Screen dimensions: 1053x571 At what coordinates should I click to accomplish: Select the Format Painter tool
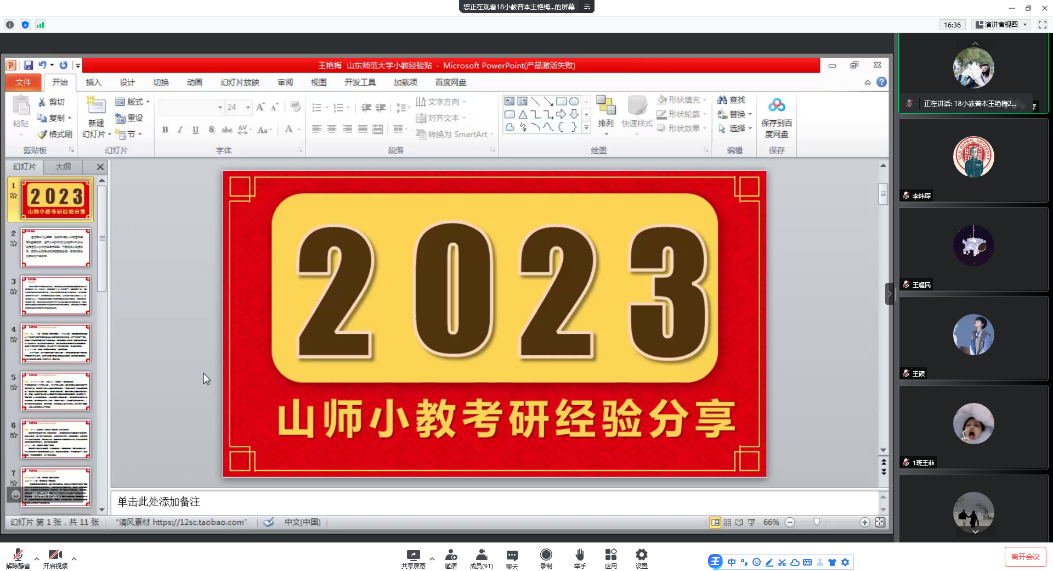55,134
